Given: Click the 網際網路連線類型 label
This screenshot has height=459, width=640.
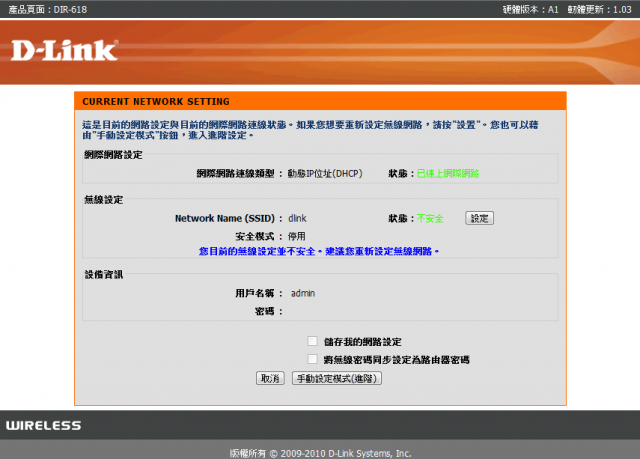Looking at the screenshot, I should (236, 173).
